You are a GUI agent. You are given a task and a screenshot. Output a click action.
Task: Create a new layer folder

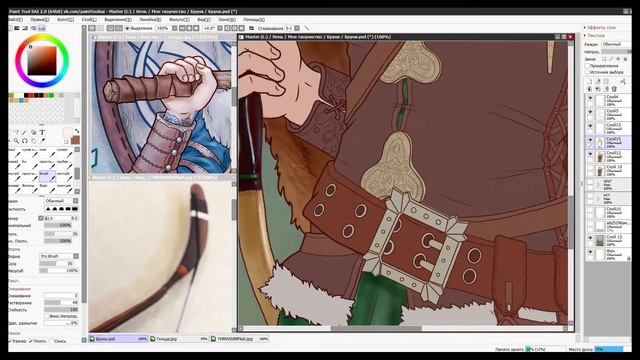pyautogui.click(x=606, y=82)
